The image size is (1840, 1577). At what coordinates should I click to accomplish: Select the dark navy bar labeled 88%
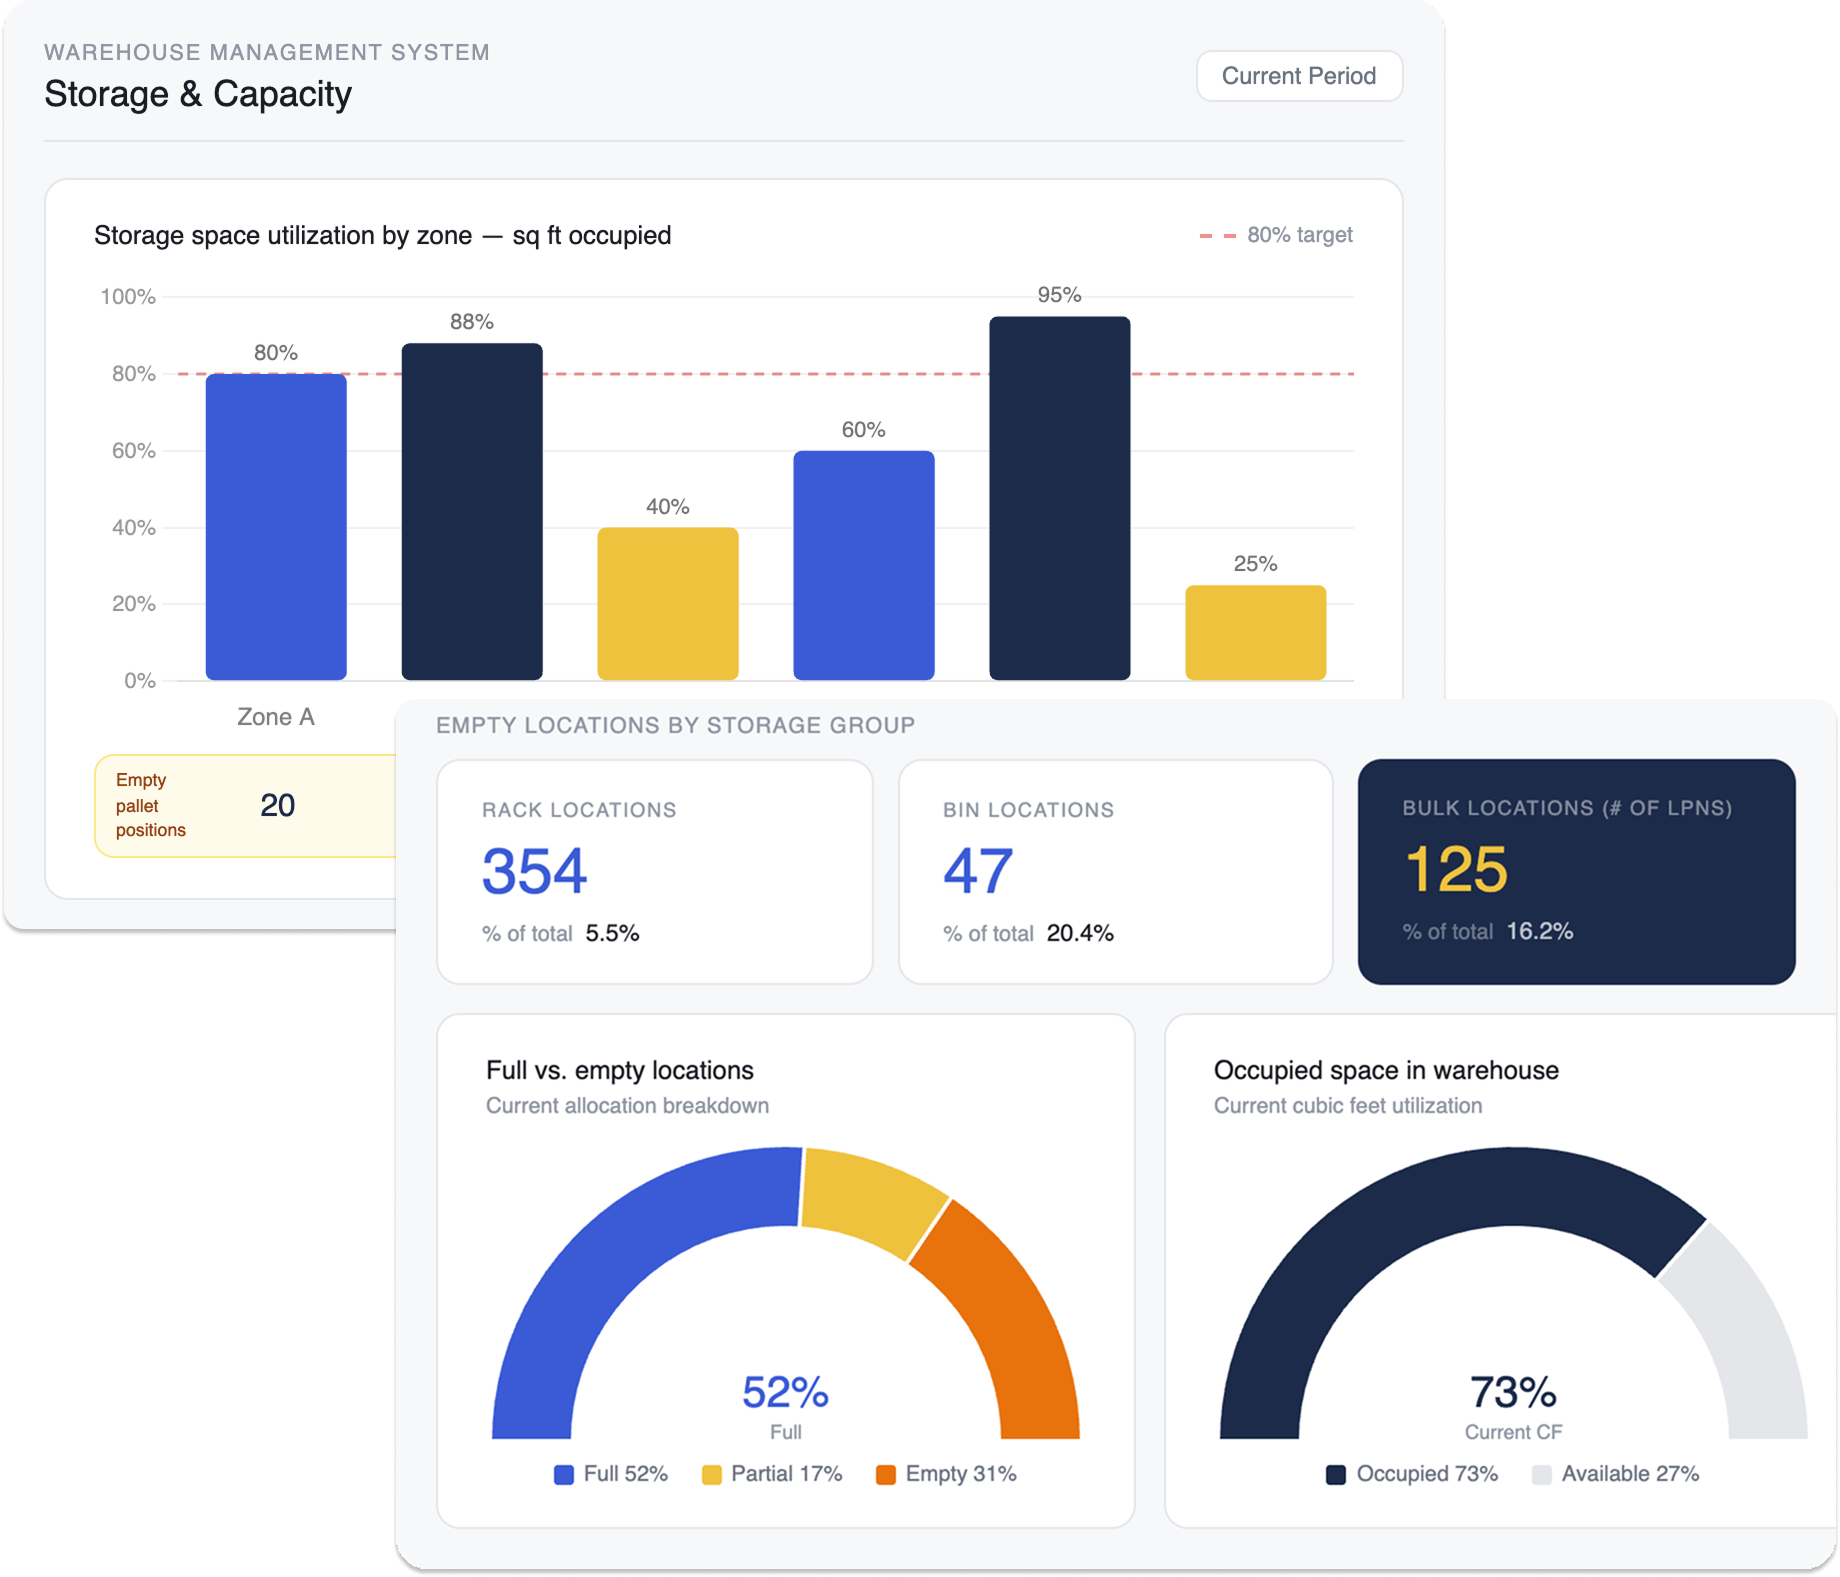[x=472, y=512]
